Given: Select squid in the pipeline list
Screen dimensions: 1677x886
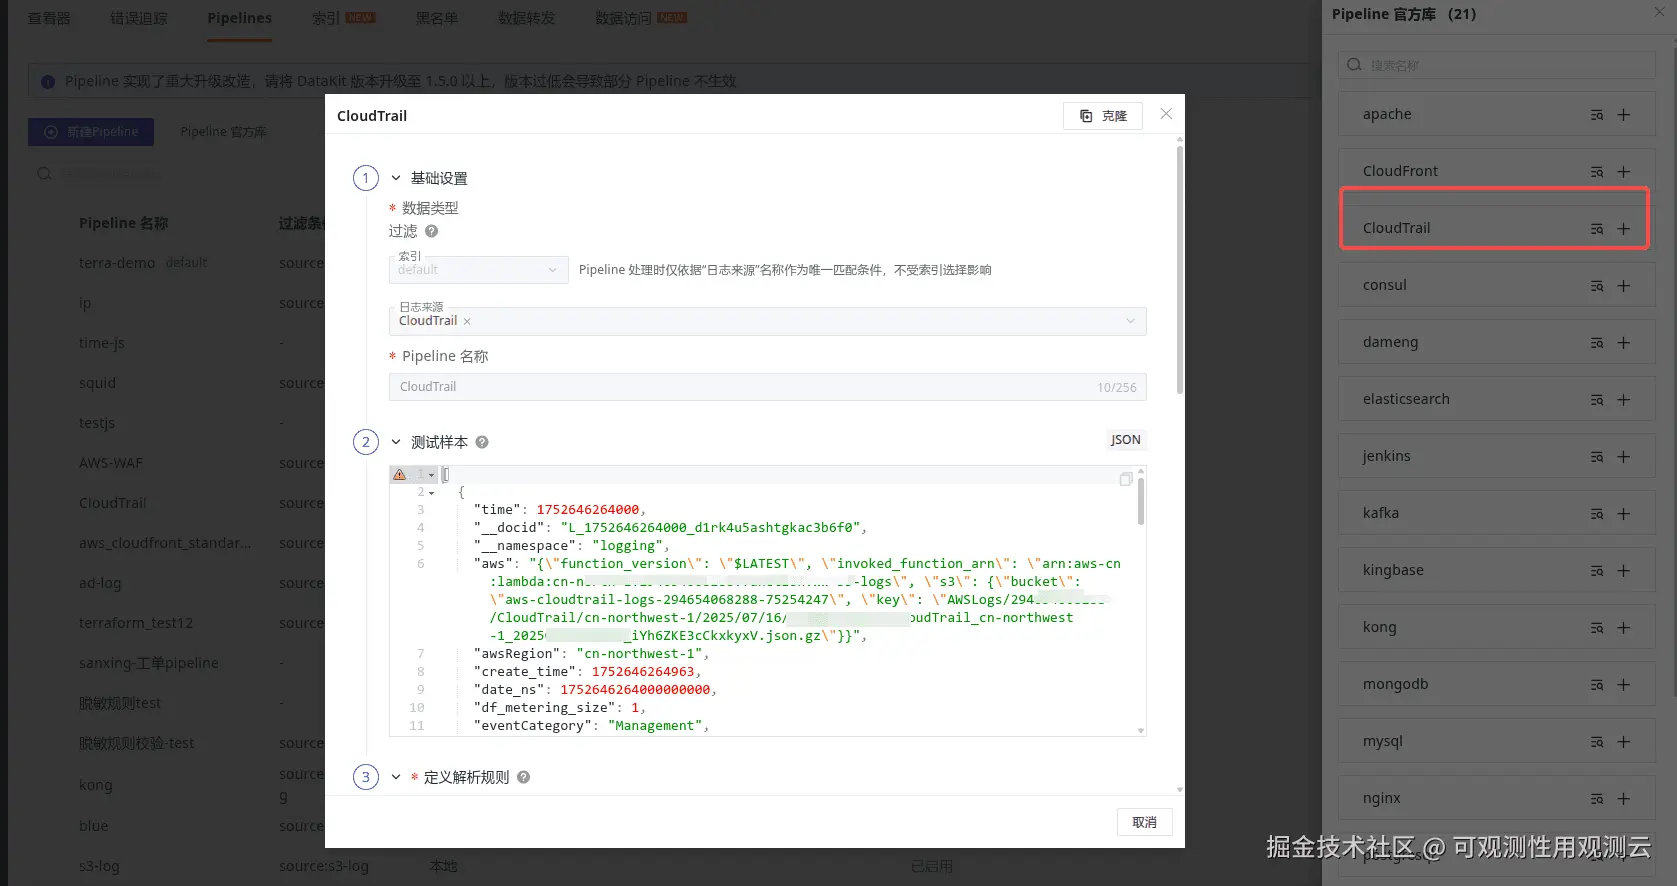Looking at the screenshot, I should [98, 383].
